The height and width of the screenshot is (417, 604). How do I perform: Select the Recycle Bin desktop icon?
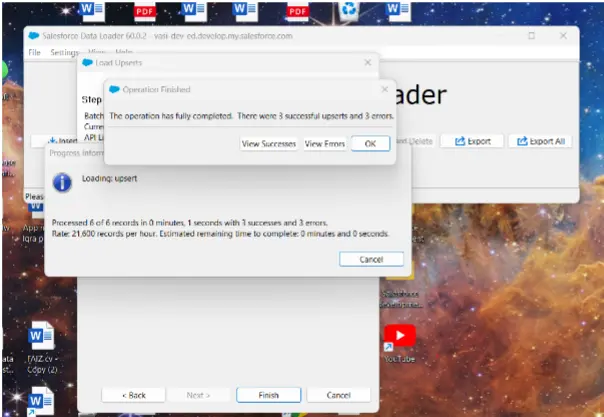[349, 10]
